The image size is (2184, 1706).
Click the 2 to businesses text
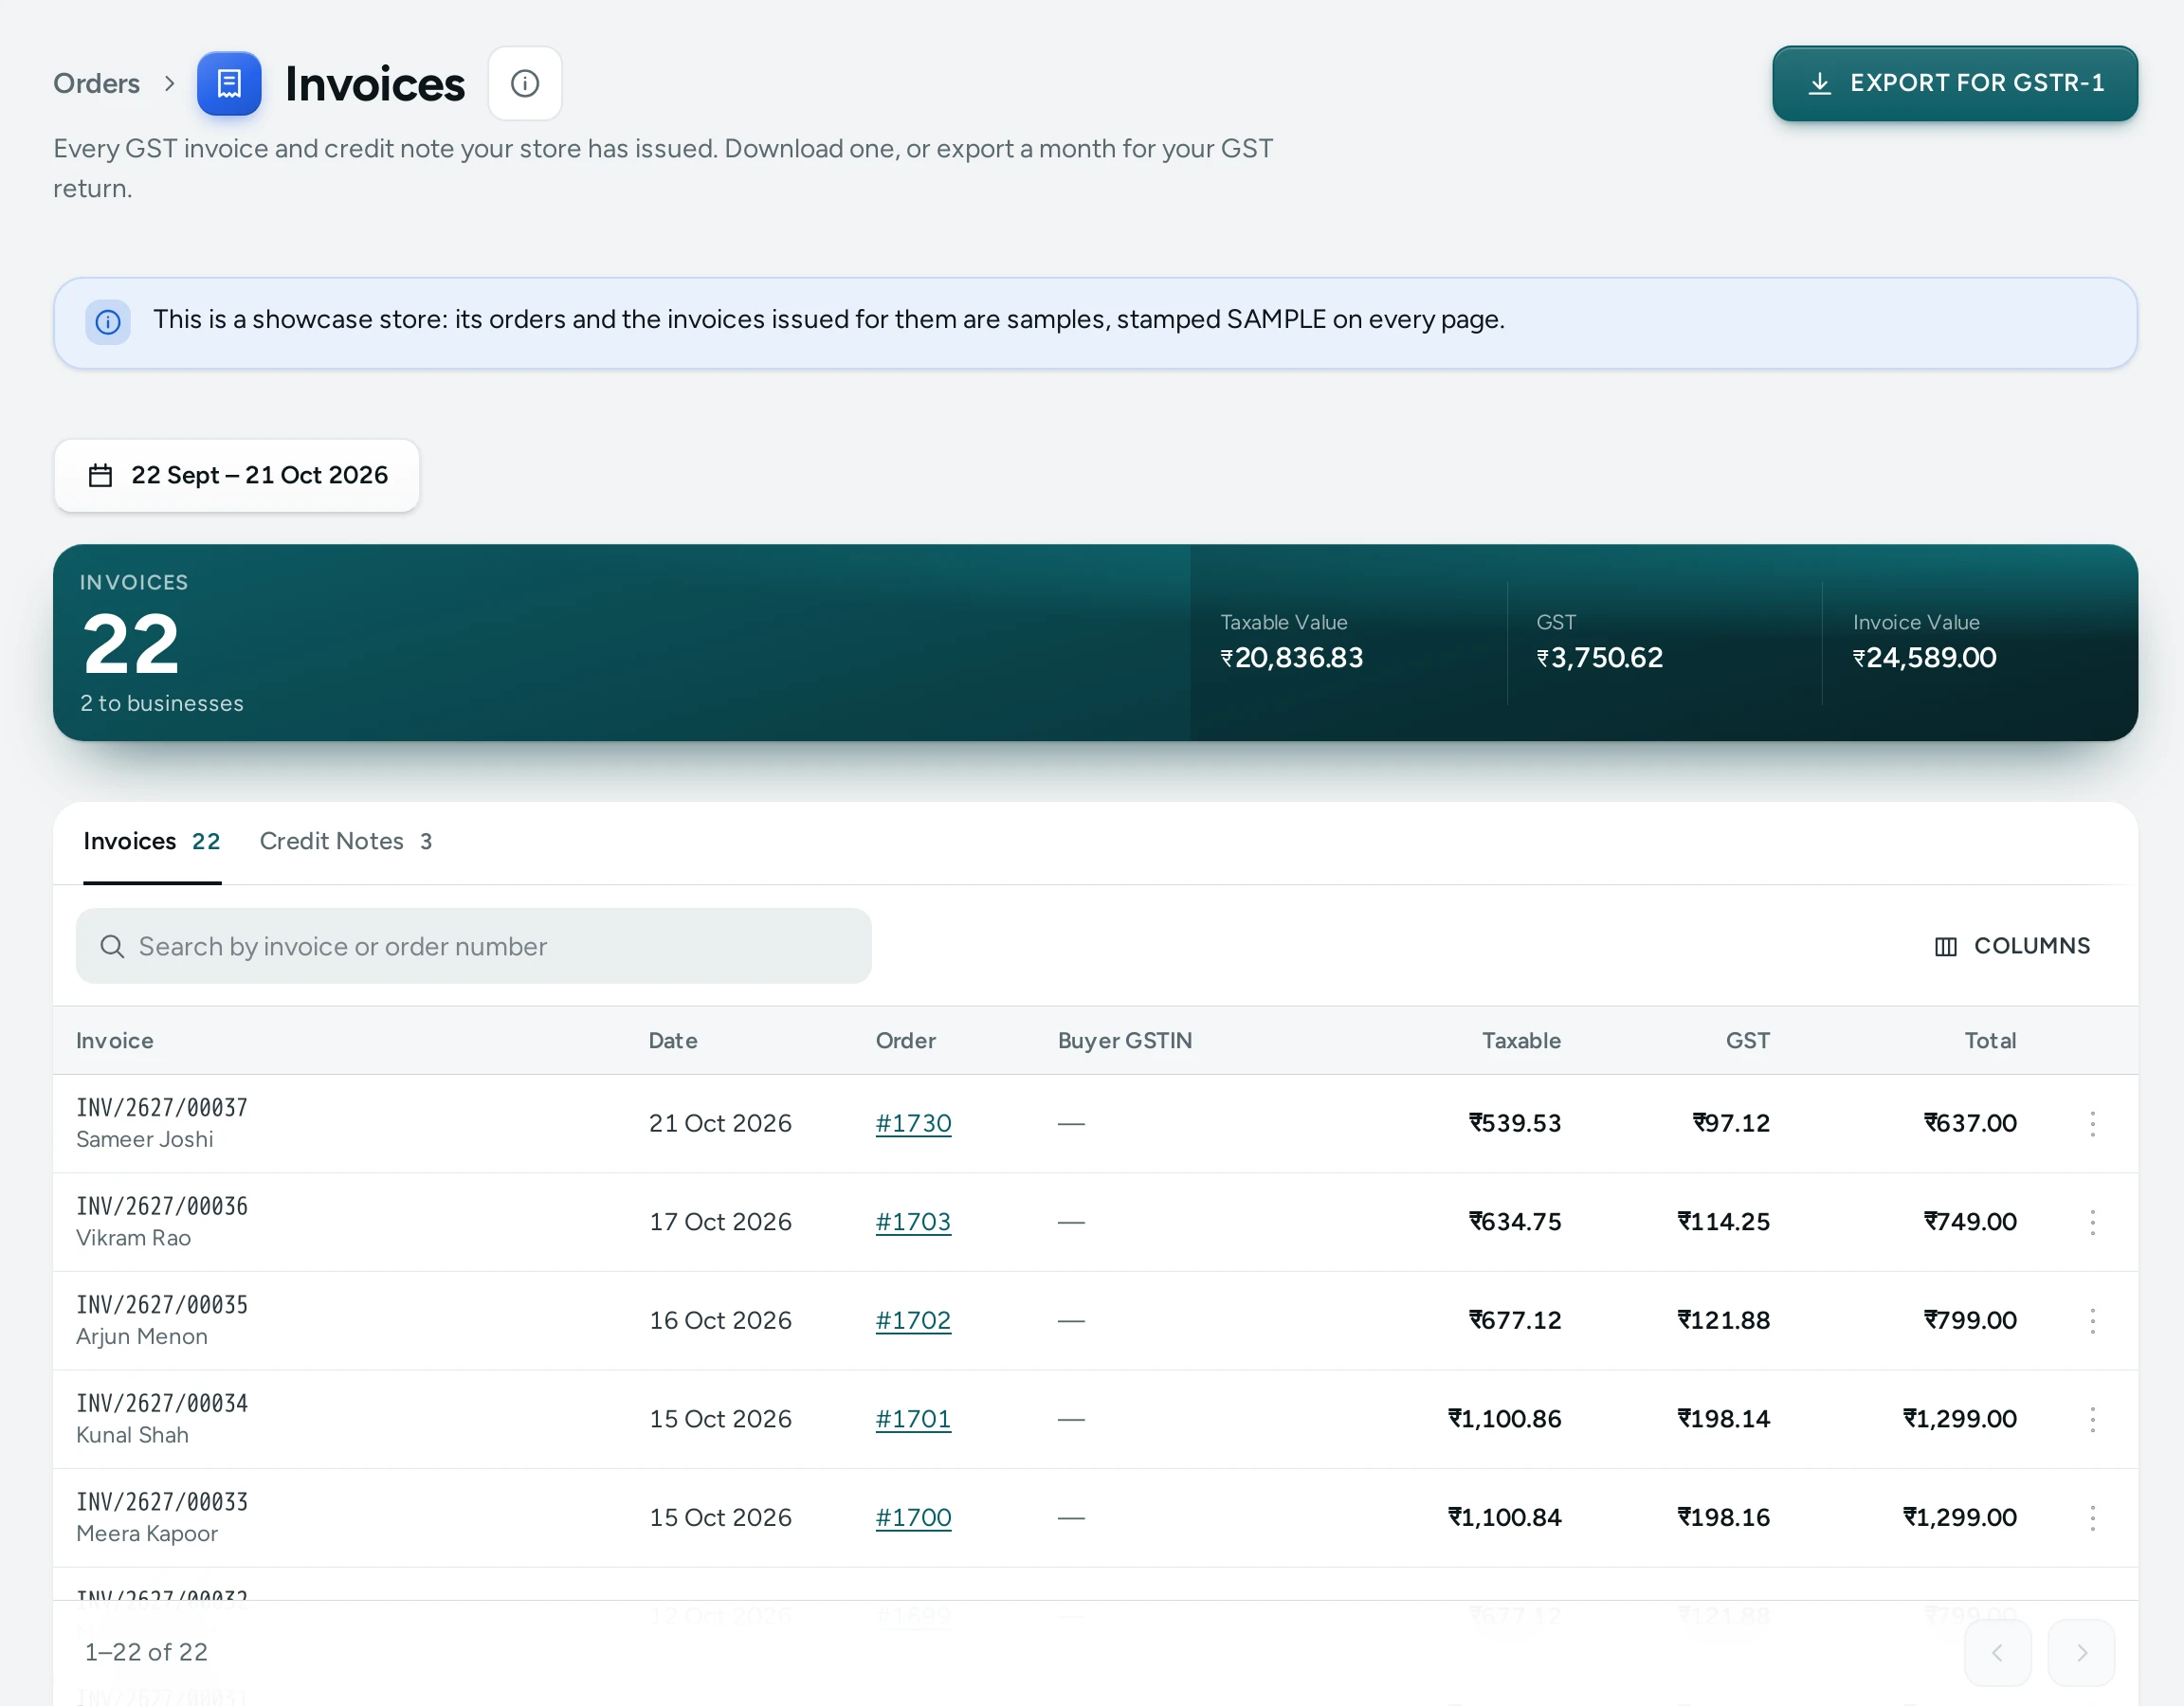pyautogui.click(x=162, y=704)
